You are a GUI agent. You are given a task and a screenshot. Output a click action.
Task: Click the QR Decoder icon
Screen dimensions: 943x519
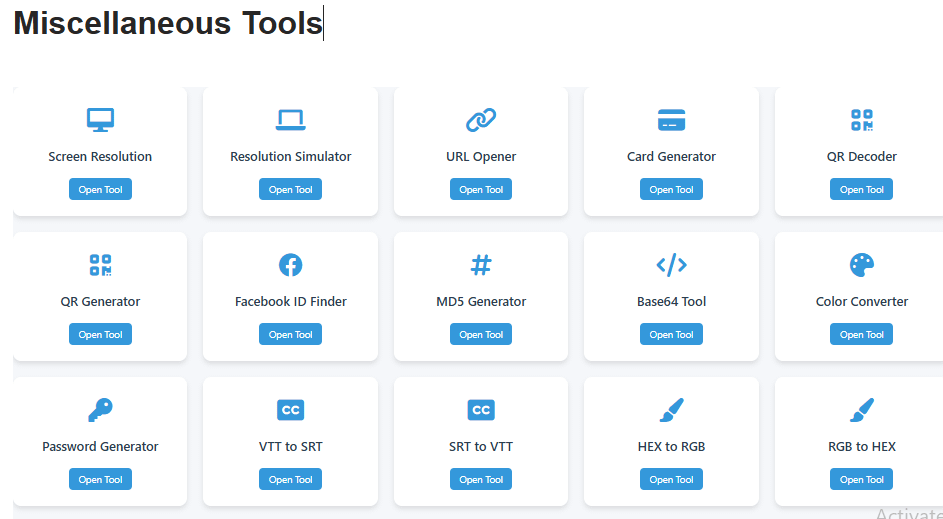pyautogui.click(x=861, y=120)
